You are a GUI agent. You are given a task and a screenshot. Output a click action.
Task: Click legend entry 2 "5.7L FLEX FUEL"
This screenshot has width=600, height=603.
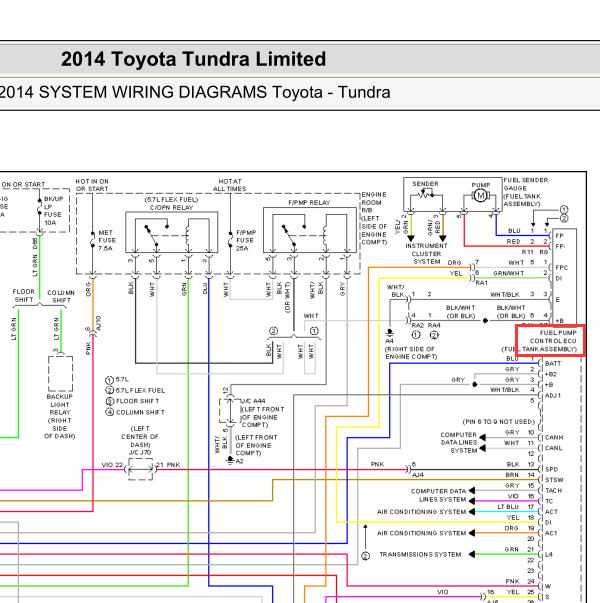135,390
